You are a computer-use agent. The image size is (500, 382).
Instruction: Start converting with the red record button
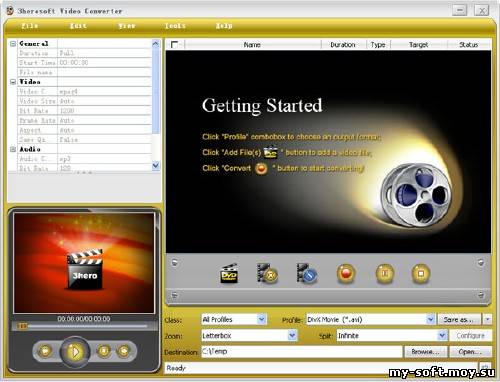point(346,273)
